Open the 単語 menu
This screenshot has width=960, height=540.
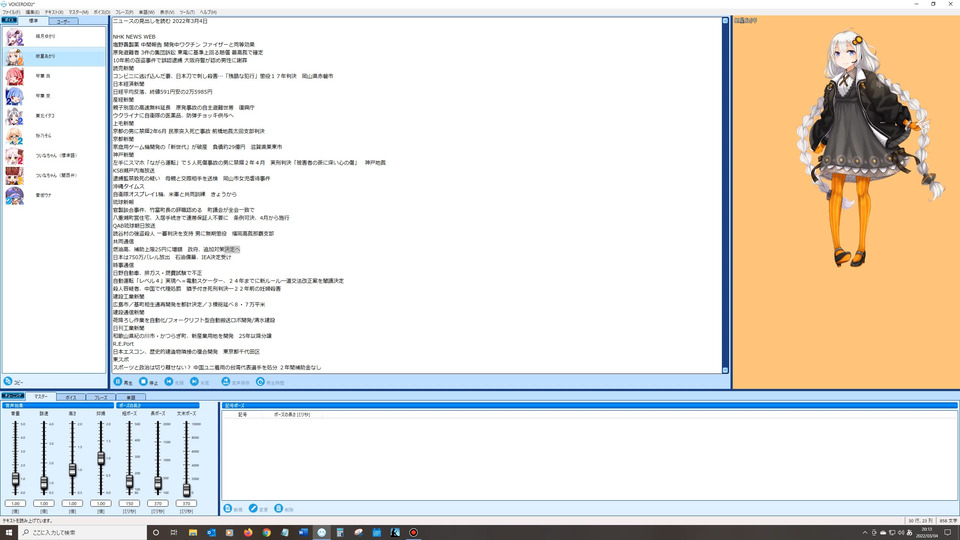[x=146, y=12]
